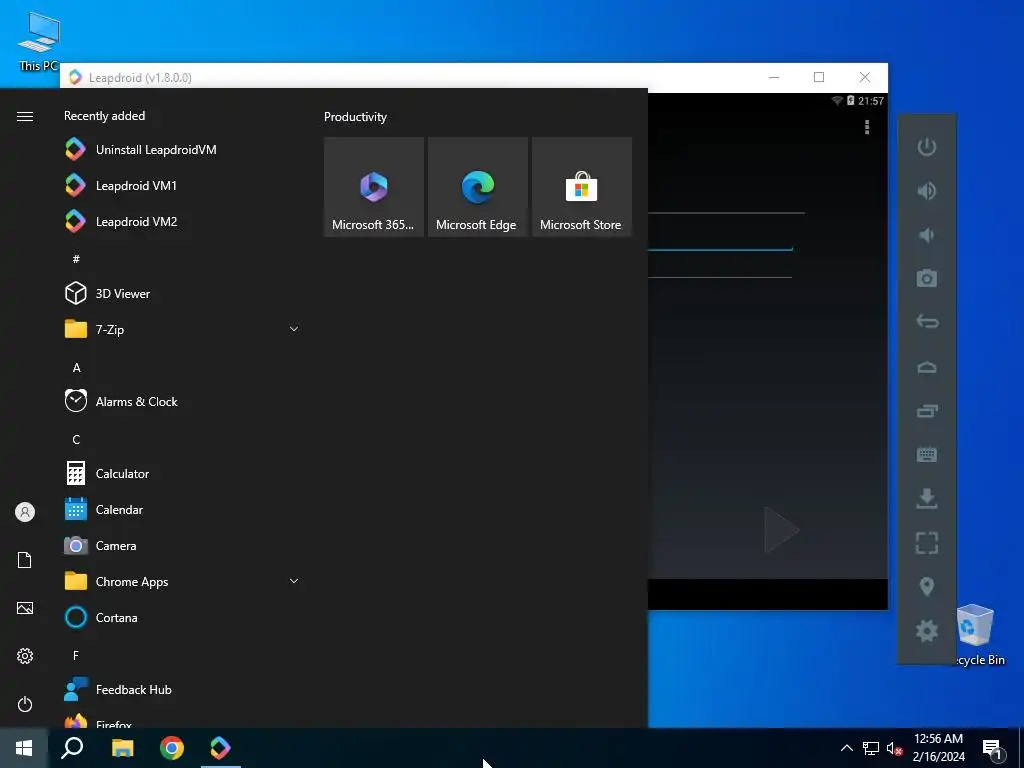Open recent apps in Leapdroid sidebar
This screenshot has width=1024, height=768.
(927, 410)
